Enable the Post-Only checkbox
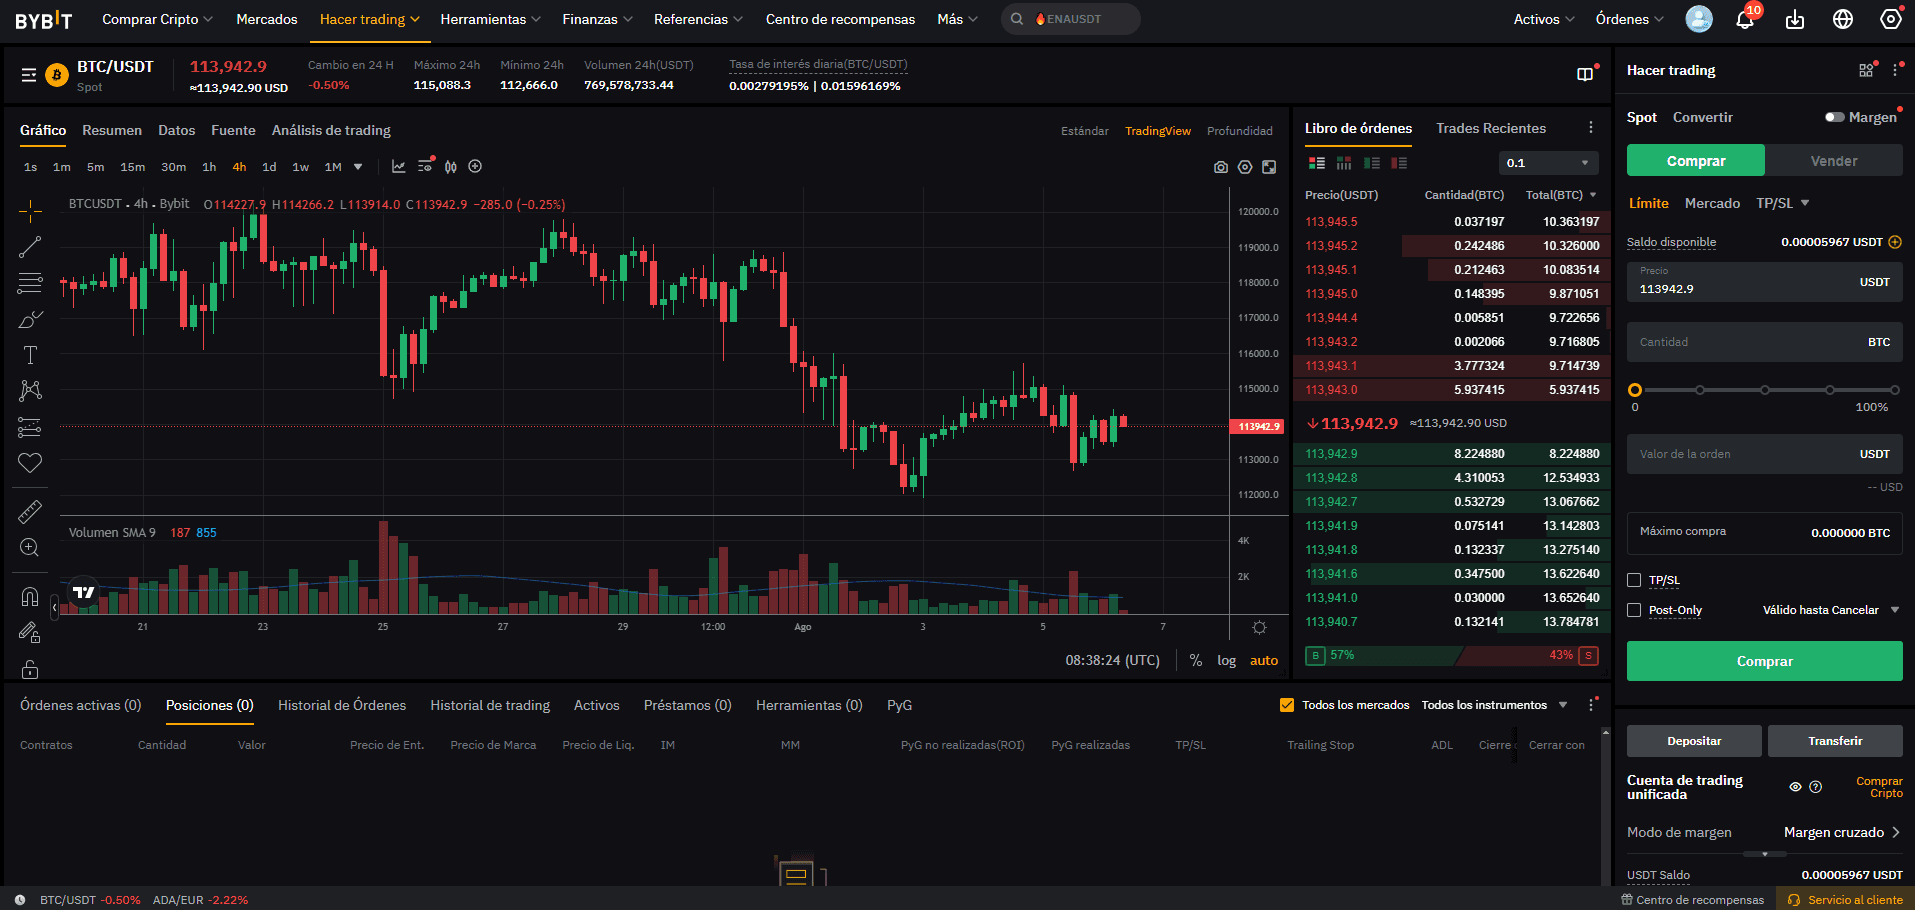 point(1634,610)
